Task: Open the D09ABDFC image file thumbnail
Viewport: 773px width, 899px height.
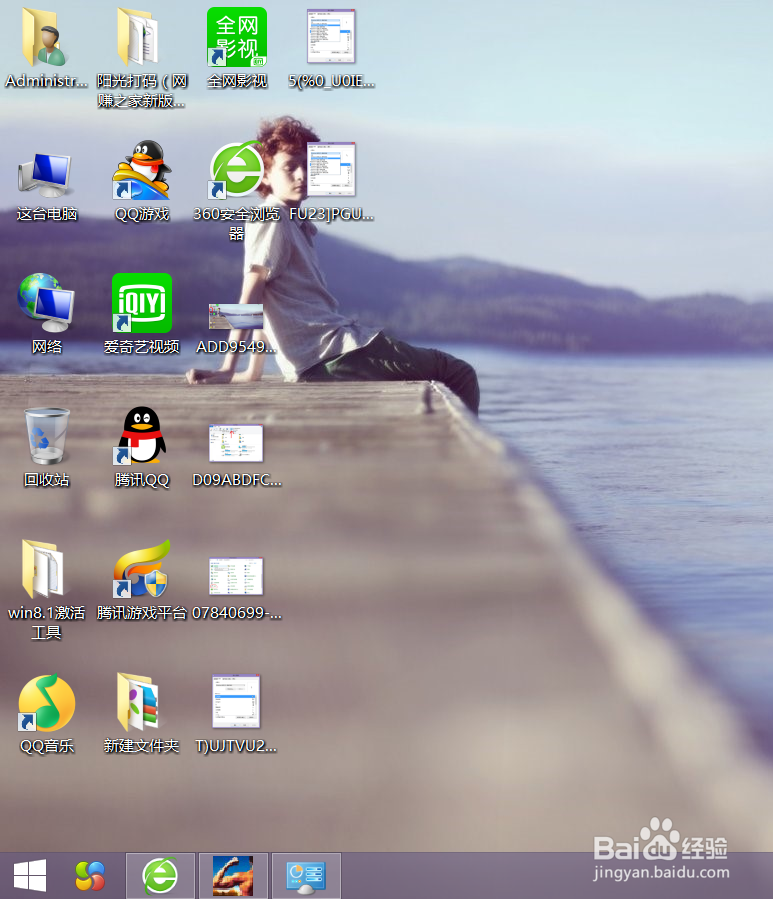Action: (x=236, y=443)
